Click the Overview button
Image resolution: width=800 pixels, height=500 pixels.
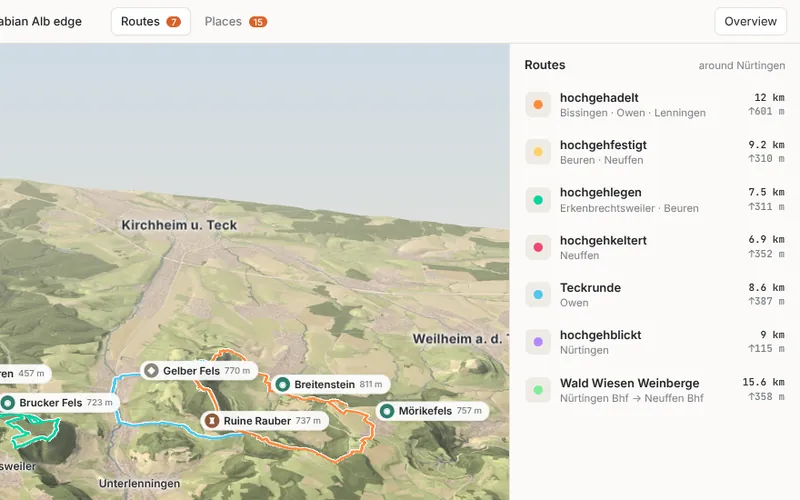751,21
